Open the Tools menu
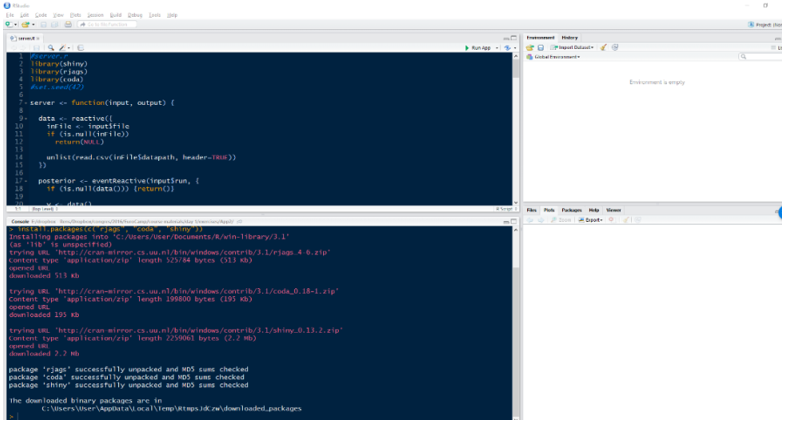Image resolution: width=786 pixels, height=422 pixels. pyautogui.click(x=155, y=15)
